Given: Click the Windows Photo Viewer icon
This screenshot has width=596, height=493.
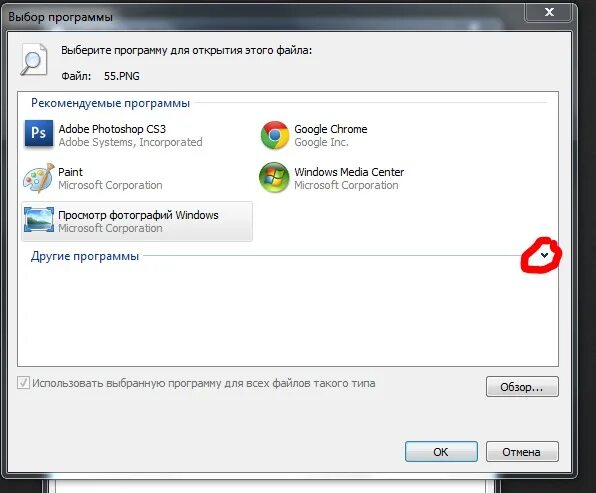Looking at the screenshot, I should tap(39, 220).
